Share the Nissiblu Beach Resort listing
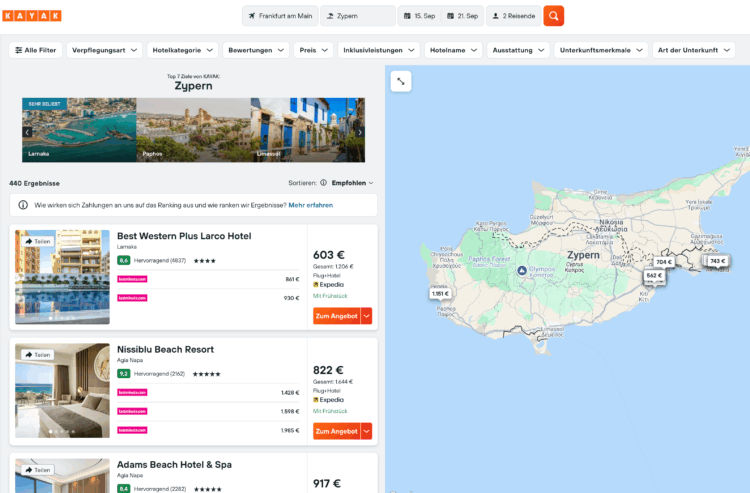 (35, 354)
